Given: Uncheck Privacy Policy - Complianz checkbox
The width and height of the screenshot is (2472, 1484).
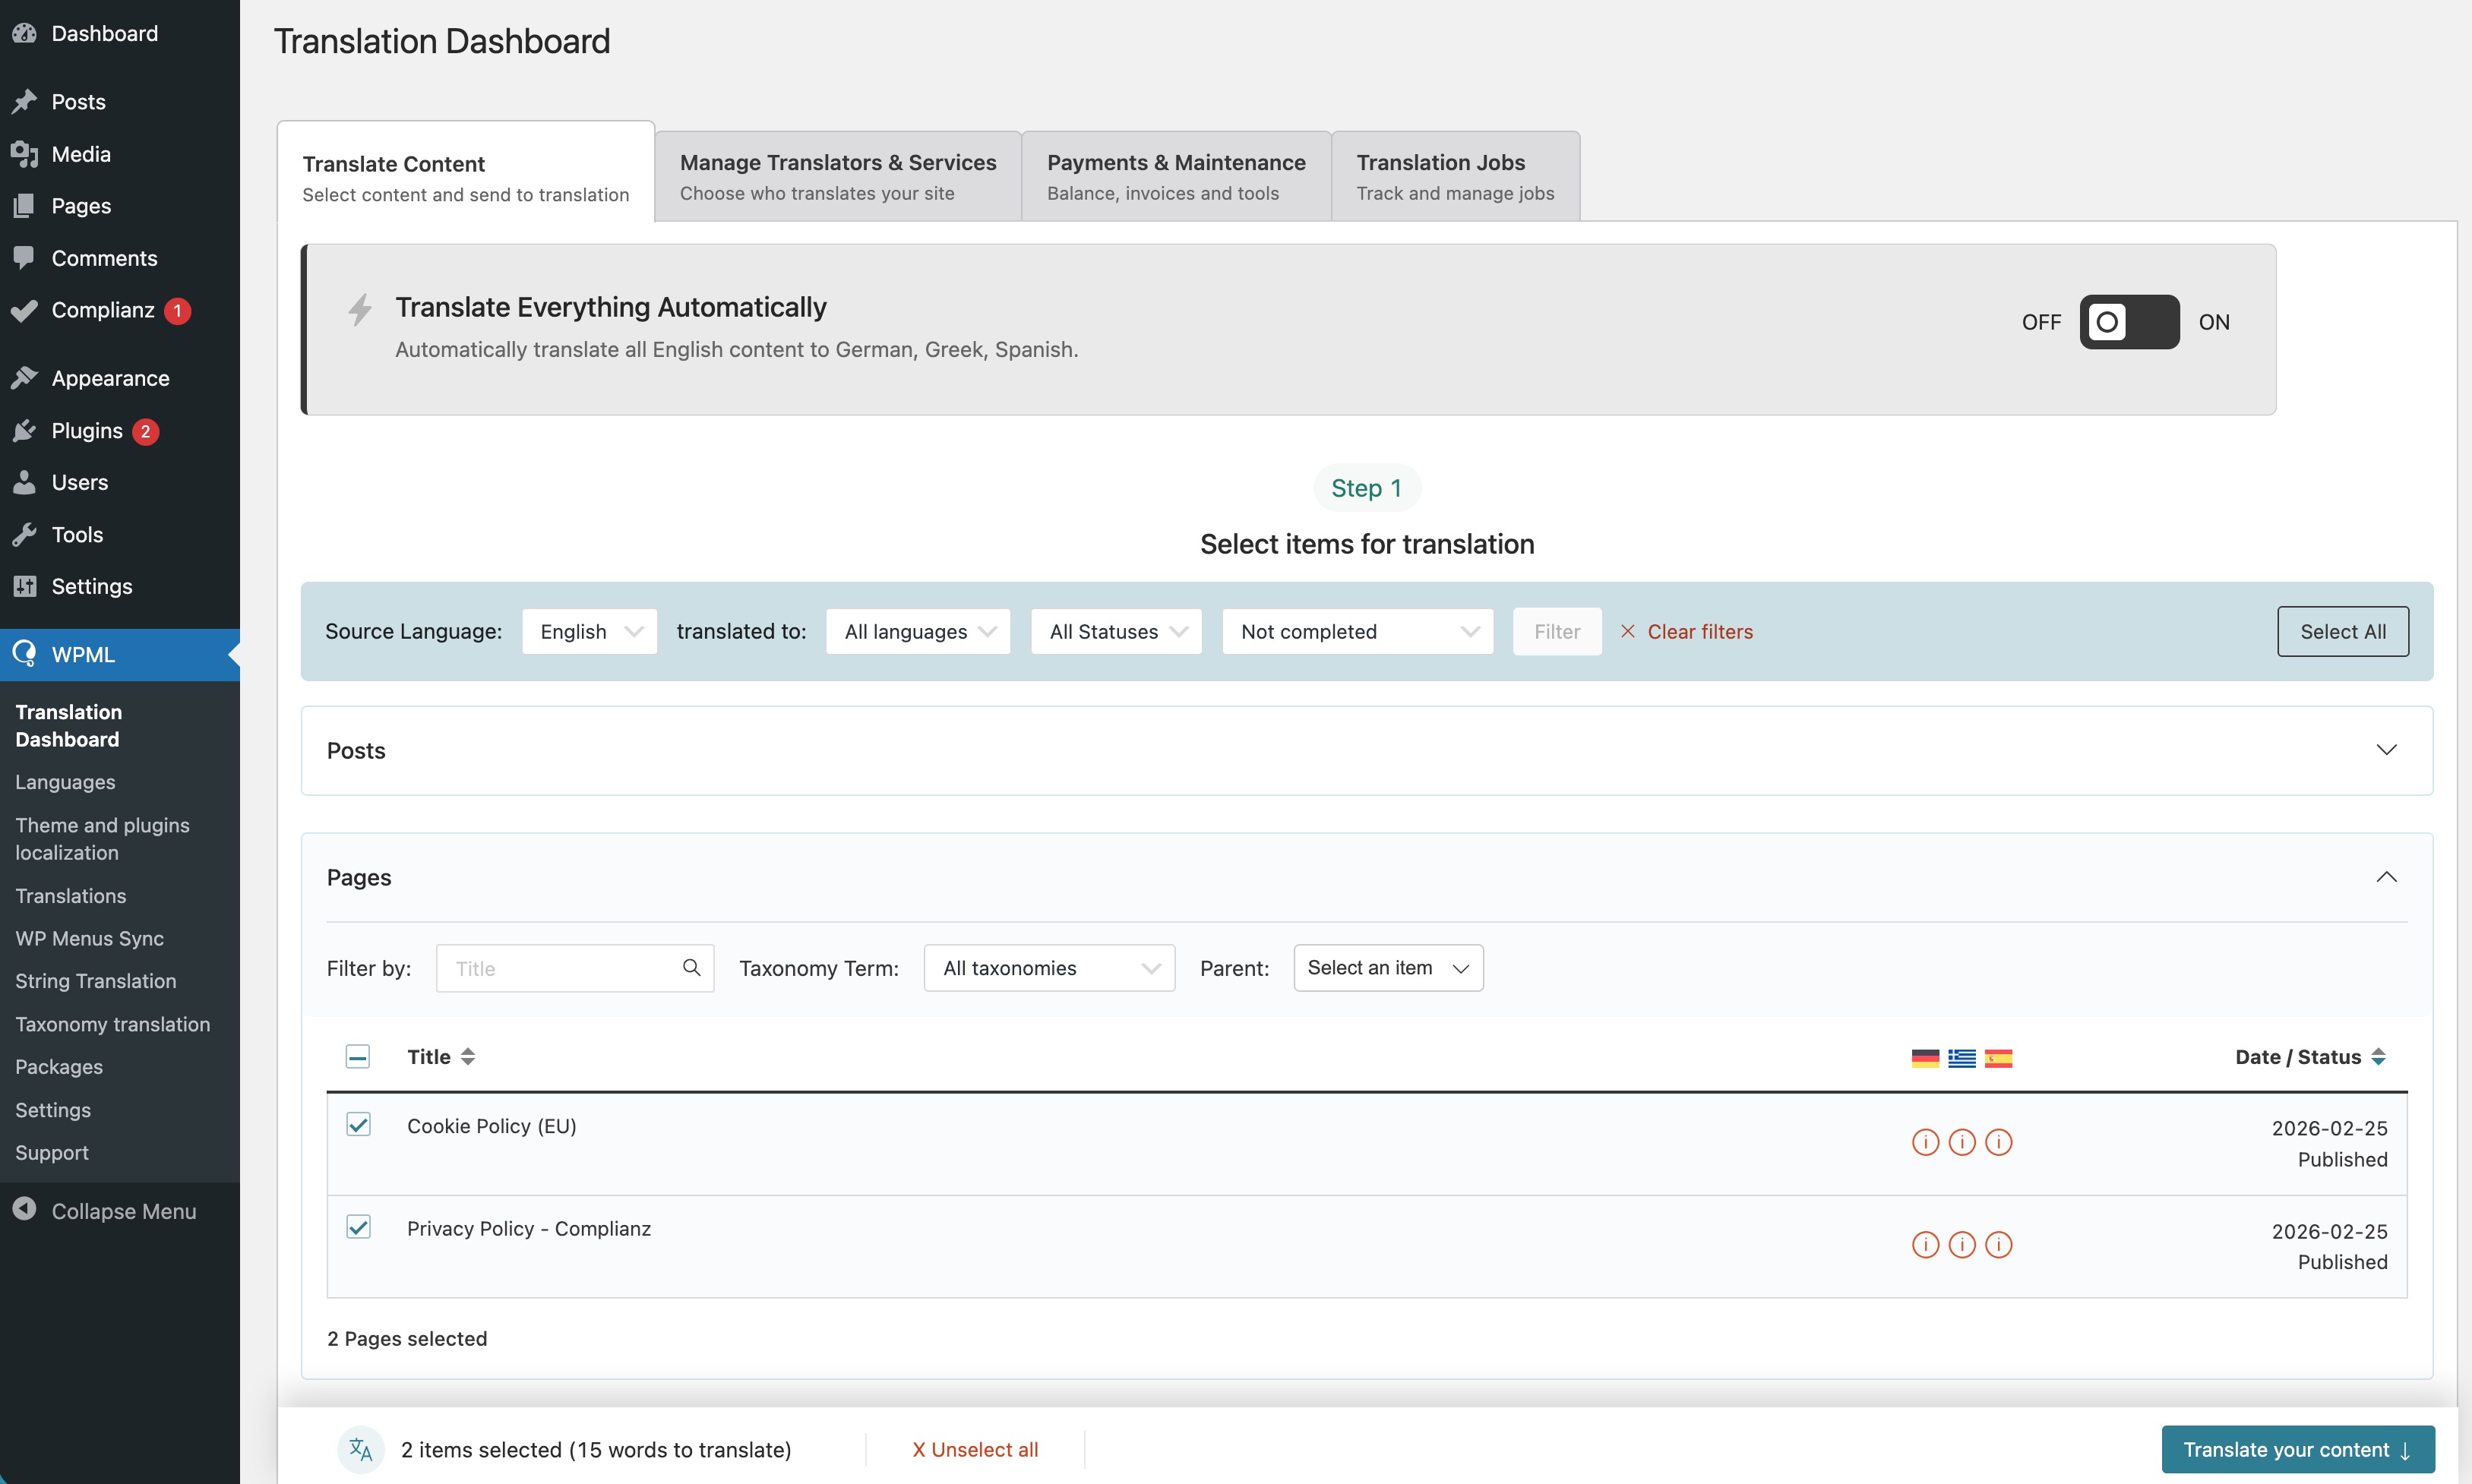Looking at the screenshot, I should click(358, 1227).
